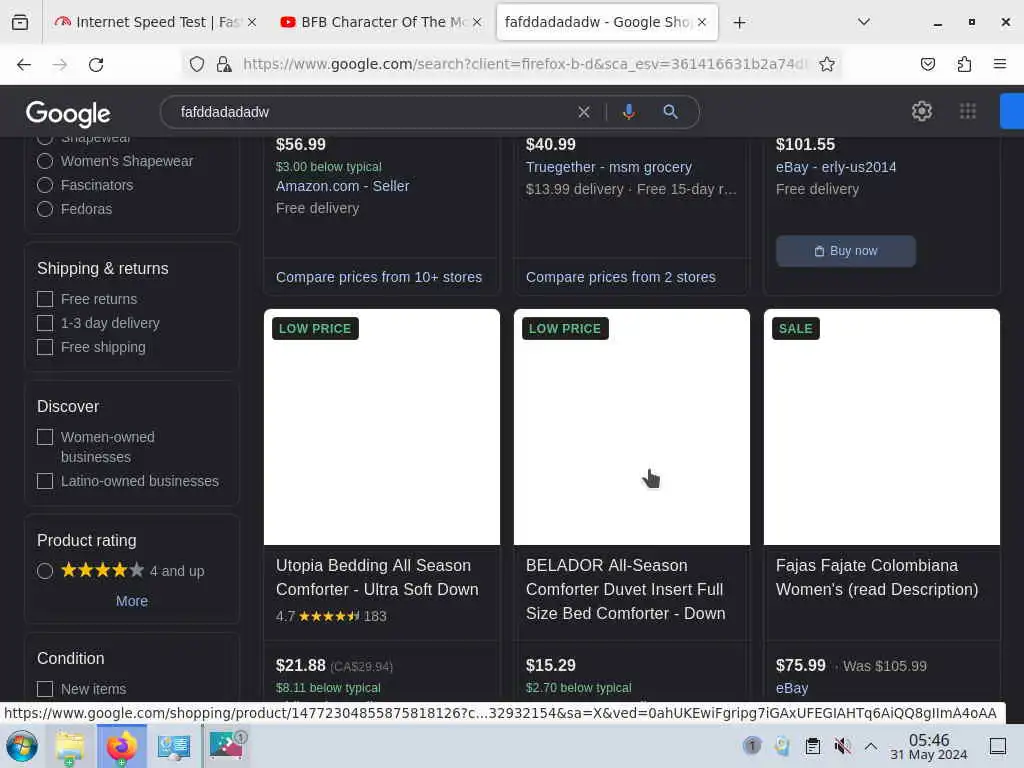Open Google settings gear
Image resolution: width=1024 pixels, height=768 pixels.
pos(921,111)
